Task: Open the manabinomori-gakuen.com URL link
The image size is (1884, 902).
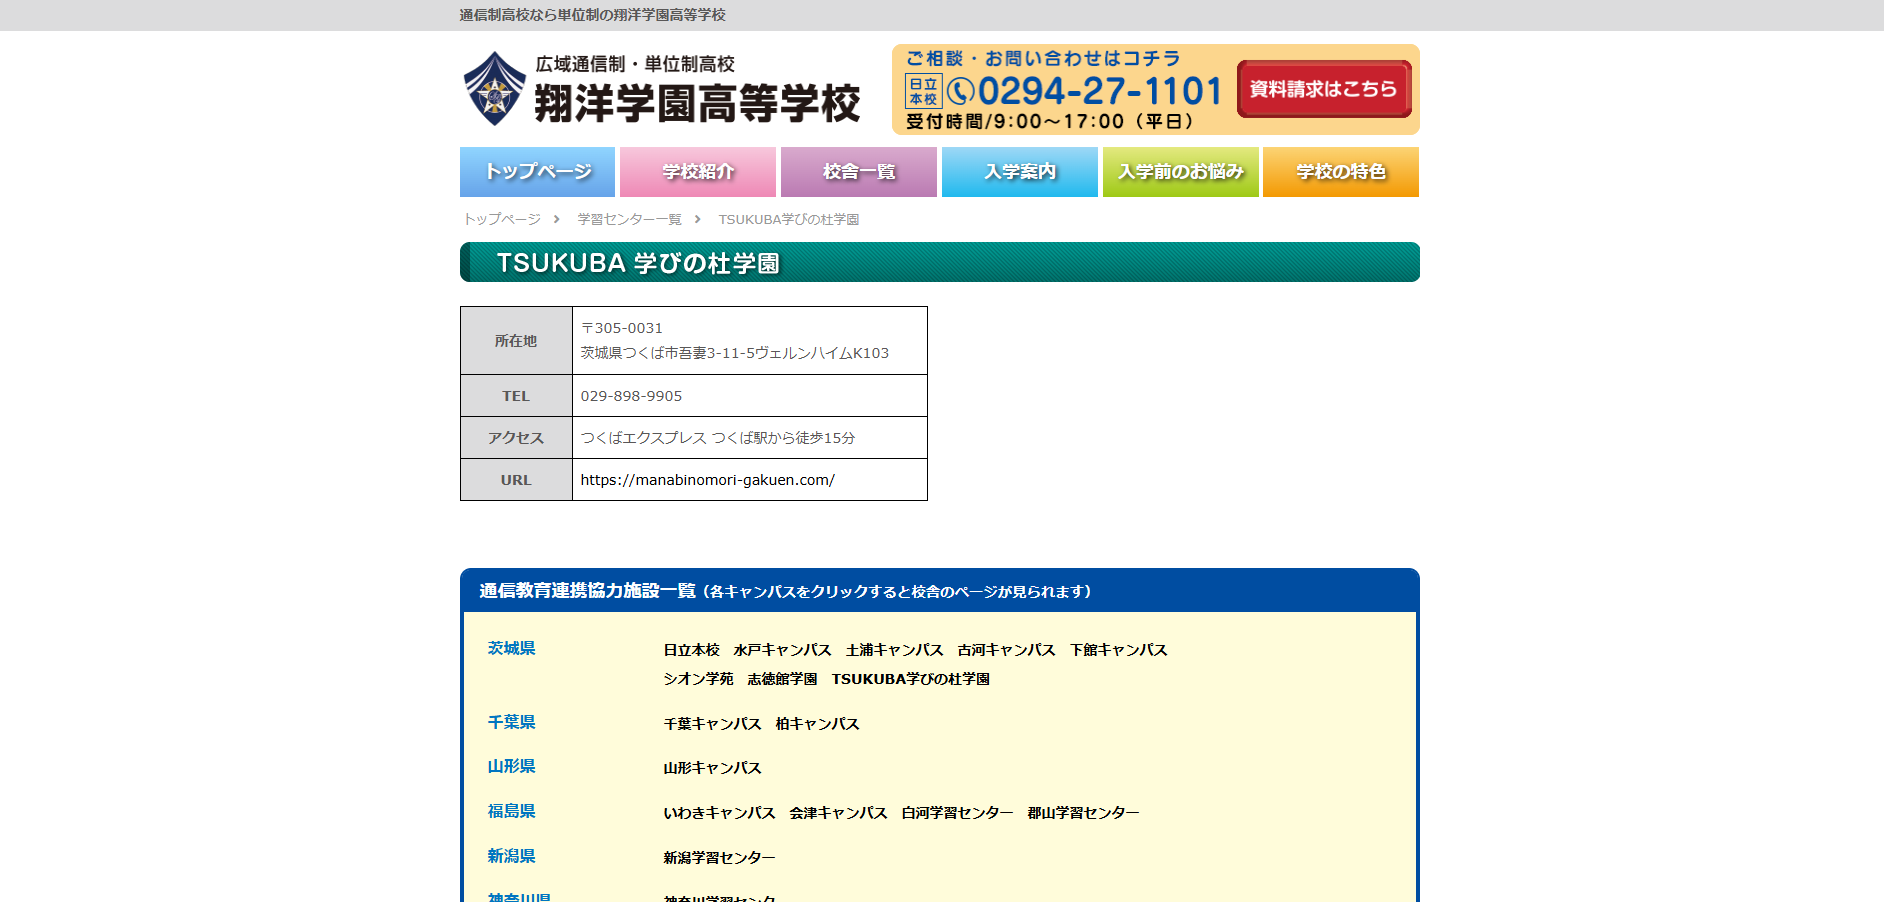Action: point(707,480)
